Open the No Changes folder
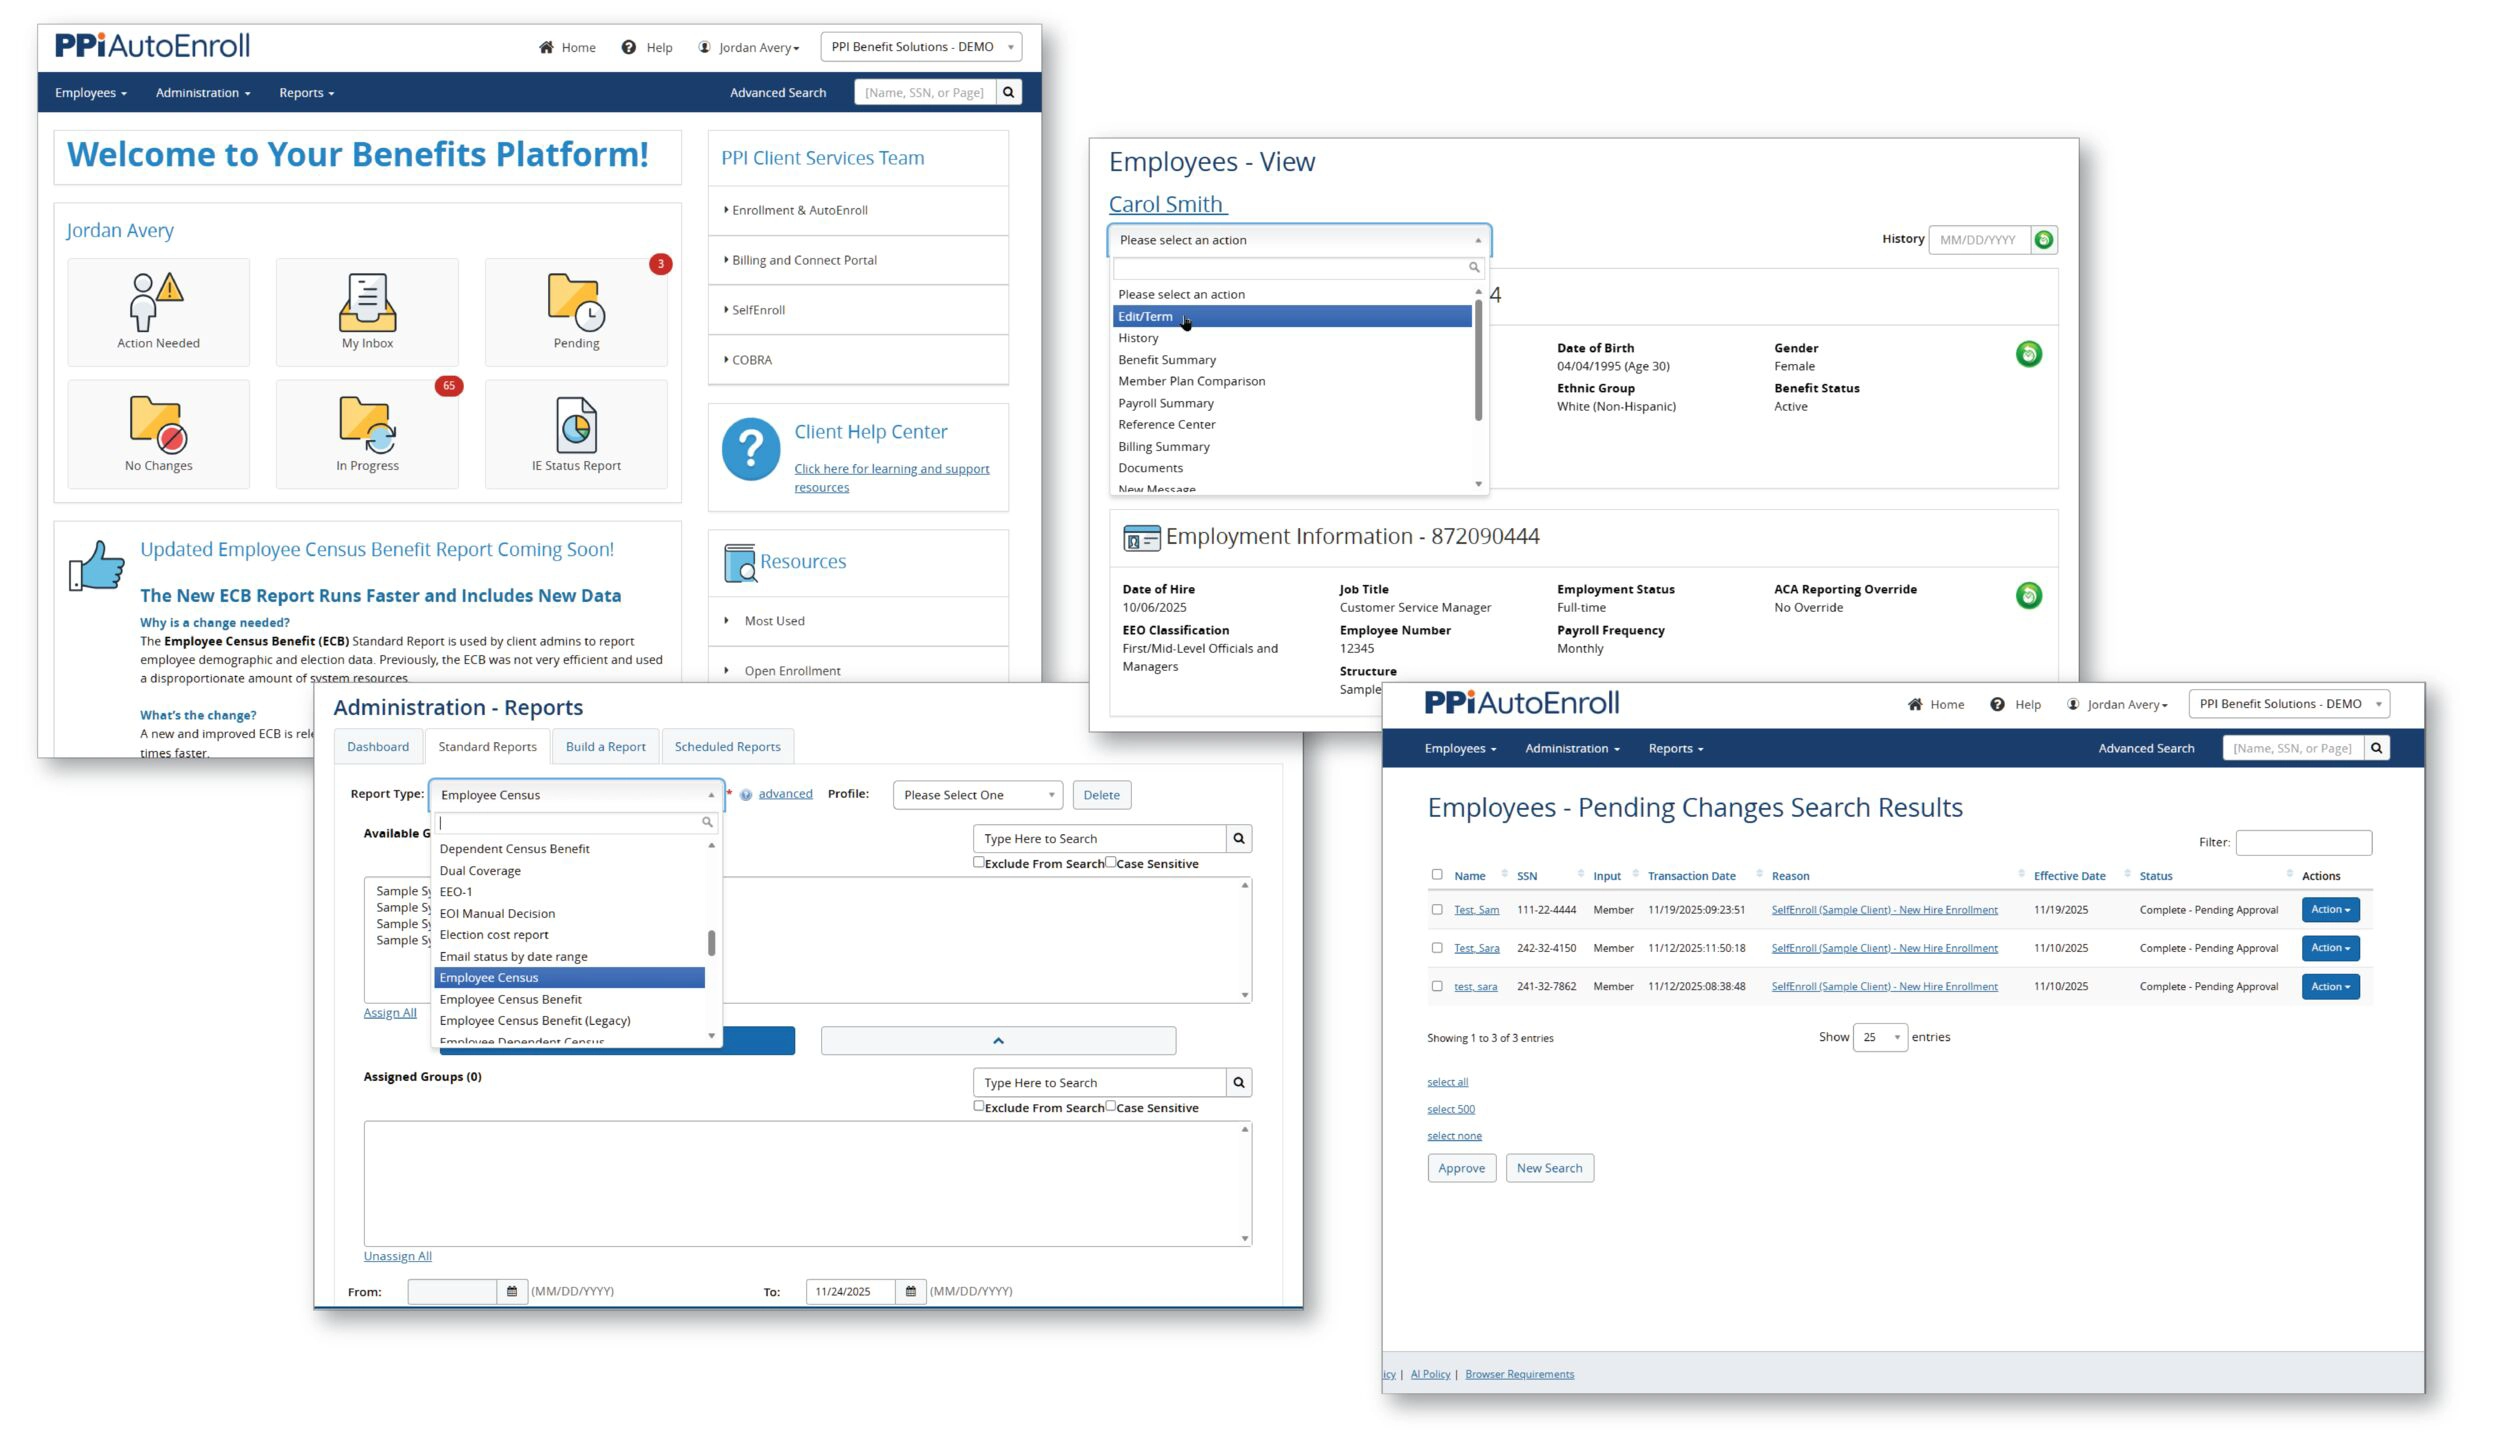Image resolution: width=2500 pixels, height=1453 pixels. tap(158, 432)
